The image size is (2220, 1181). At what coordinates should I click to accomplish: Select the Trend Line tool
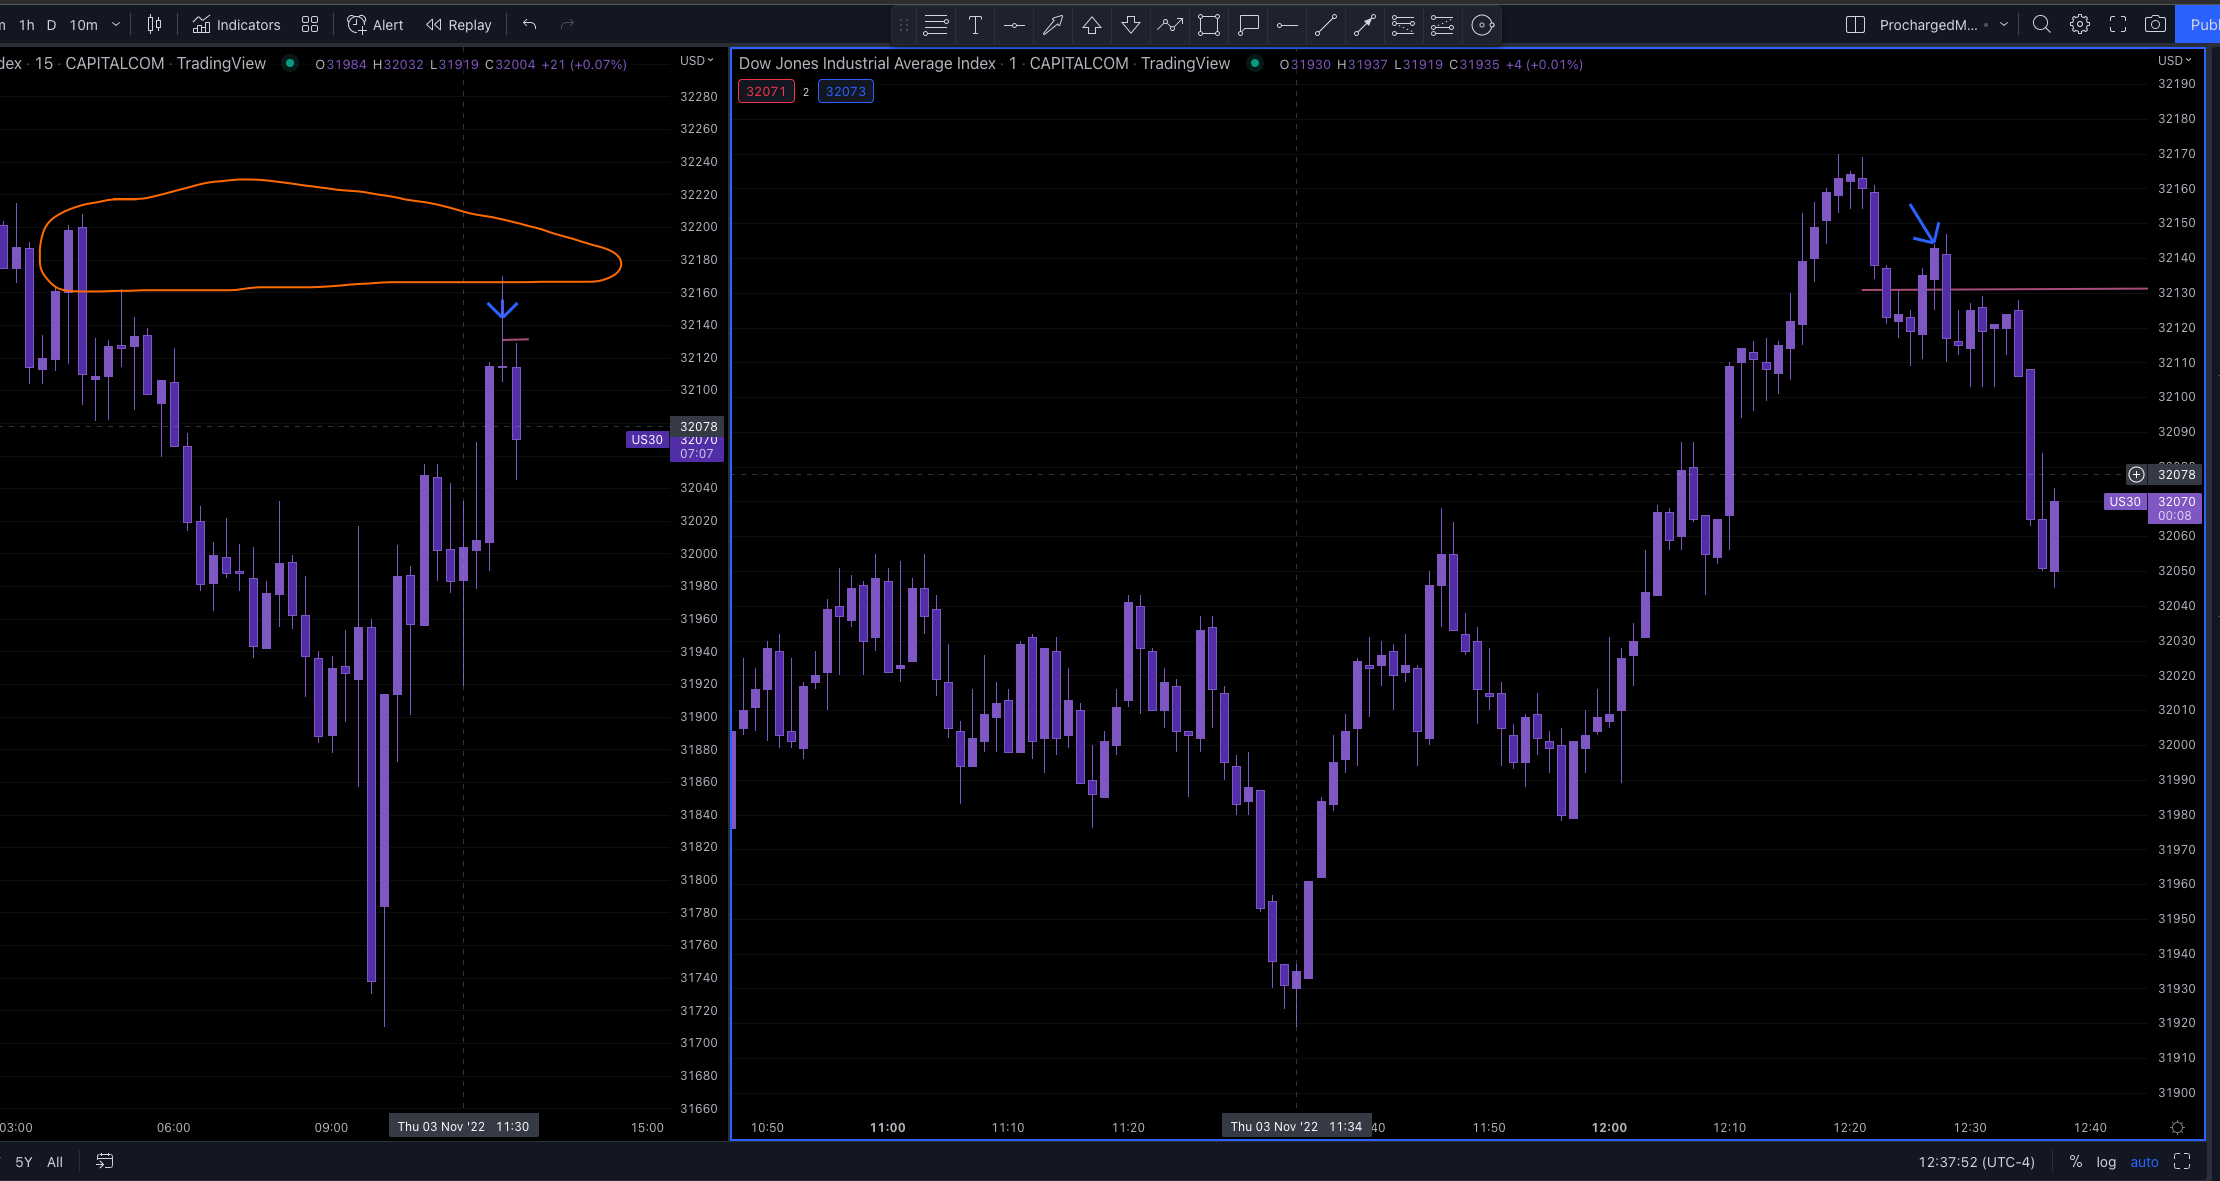tap(1326, 25)
